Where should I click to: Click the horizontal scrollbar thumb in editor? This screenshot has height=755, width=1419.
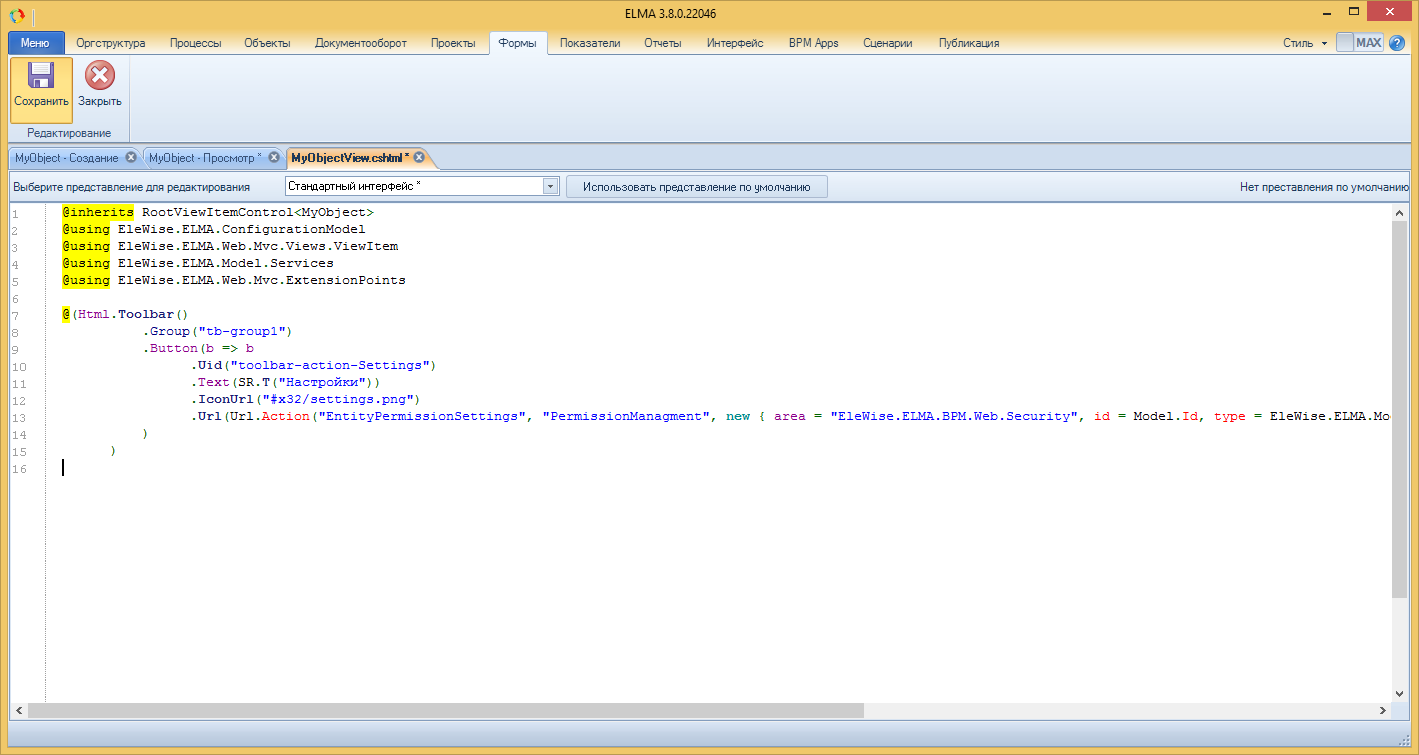pos(445,710)
